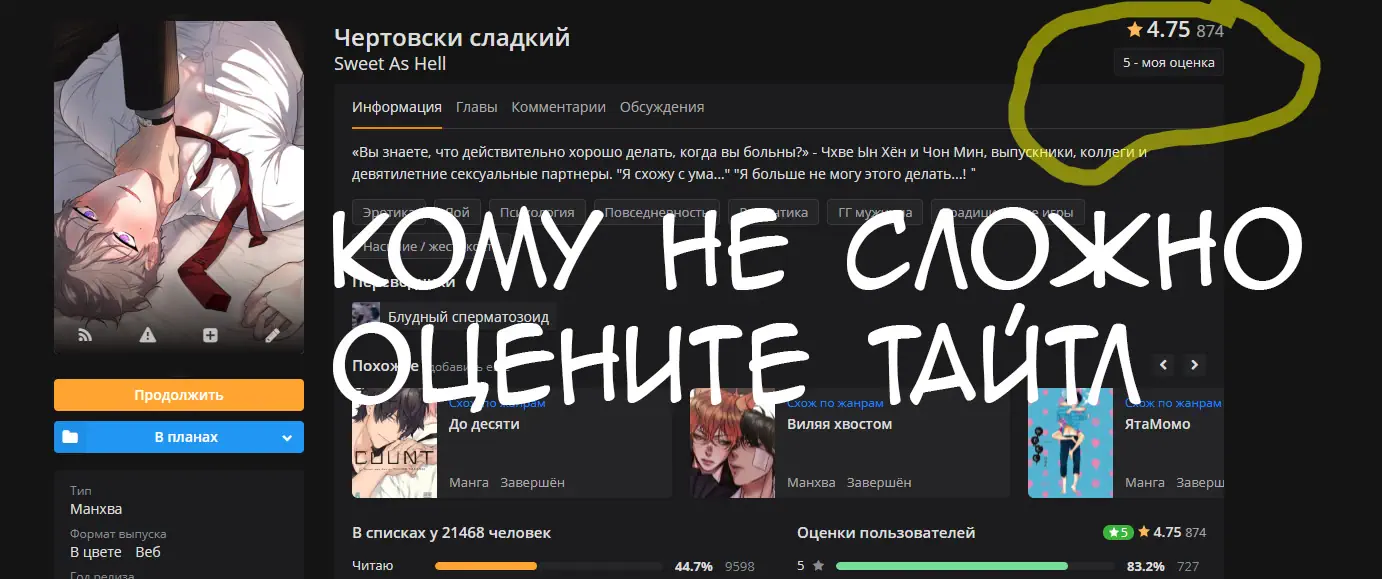Select the 'Обсуждения' tab
1382x579 pixels.
662,107
